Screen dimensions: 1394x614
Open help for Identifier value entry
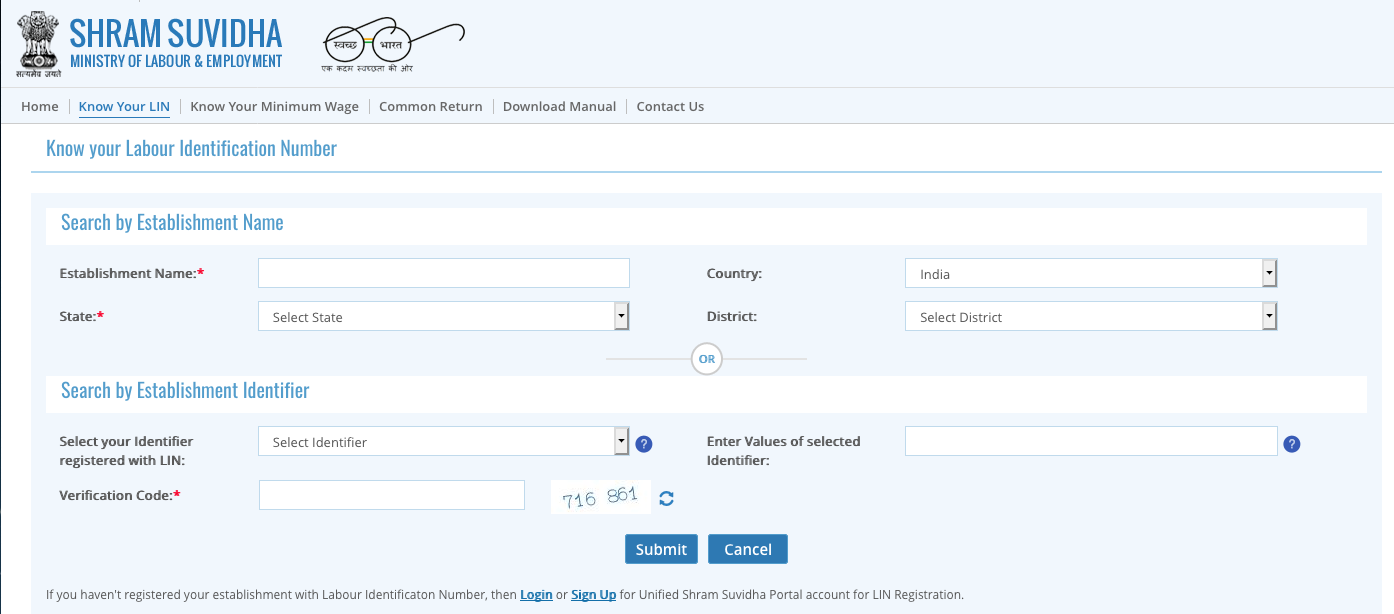click(1291, 443)
